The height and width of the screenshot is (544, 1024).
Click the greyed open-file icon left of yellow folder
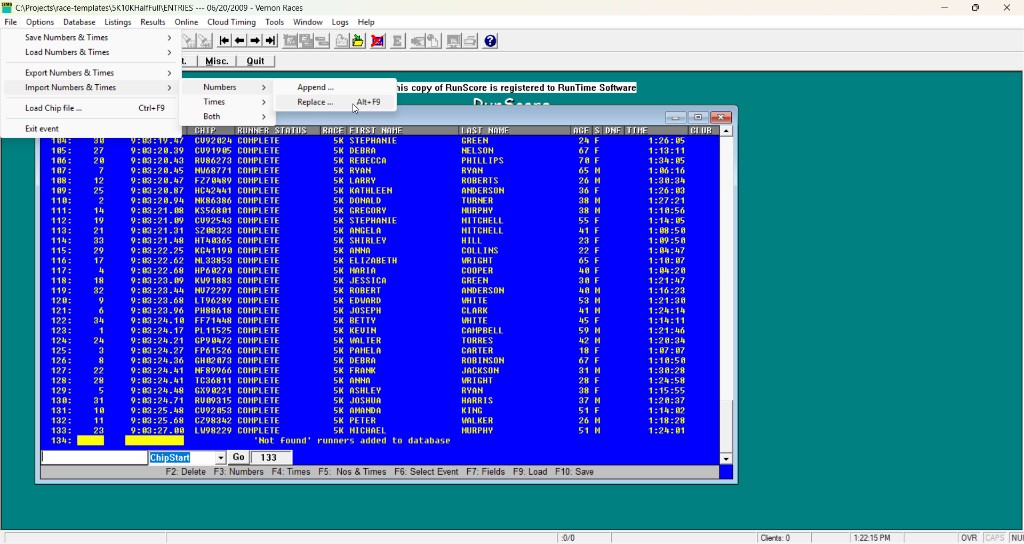[342, 40]
